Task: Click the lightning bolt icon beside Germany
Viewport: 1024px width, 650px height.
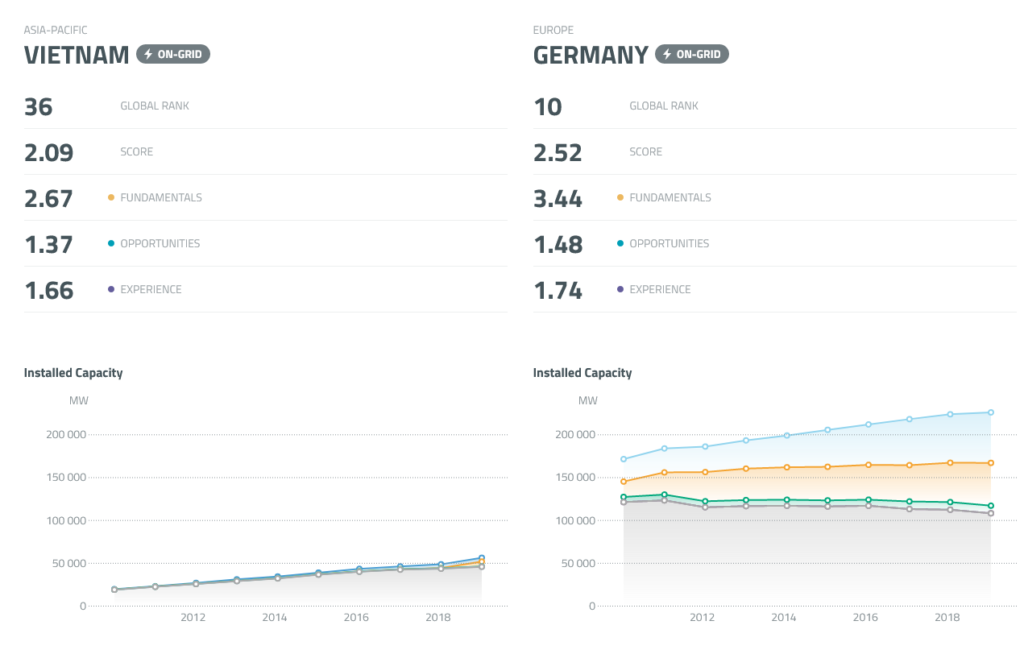Action: click(x=667, y=54)
